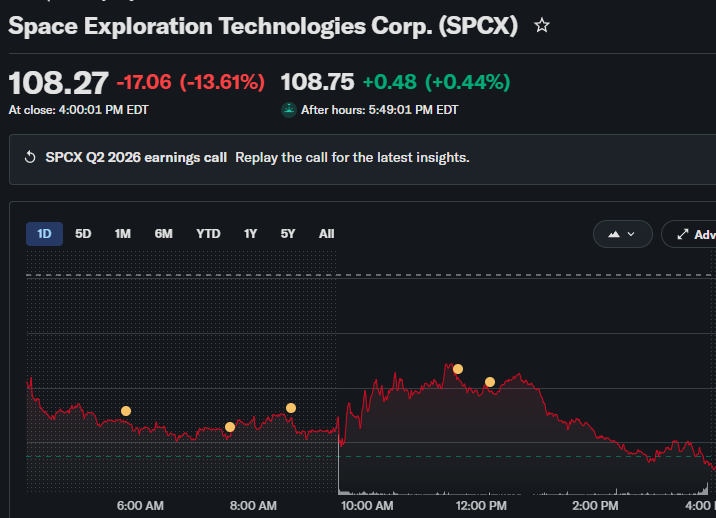
Task: Click the event marker just after 12:00 PM
Action: pyautogui.click(x=490, y=382)
